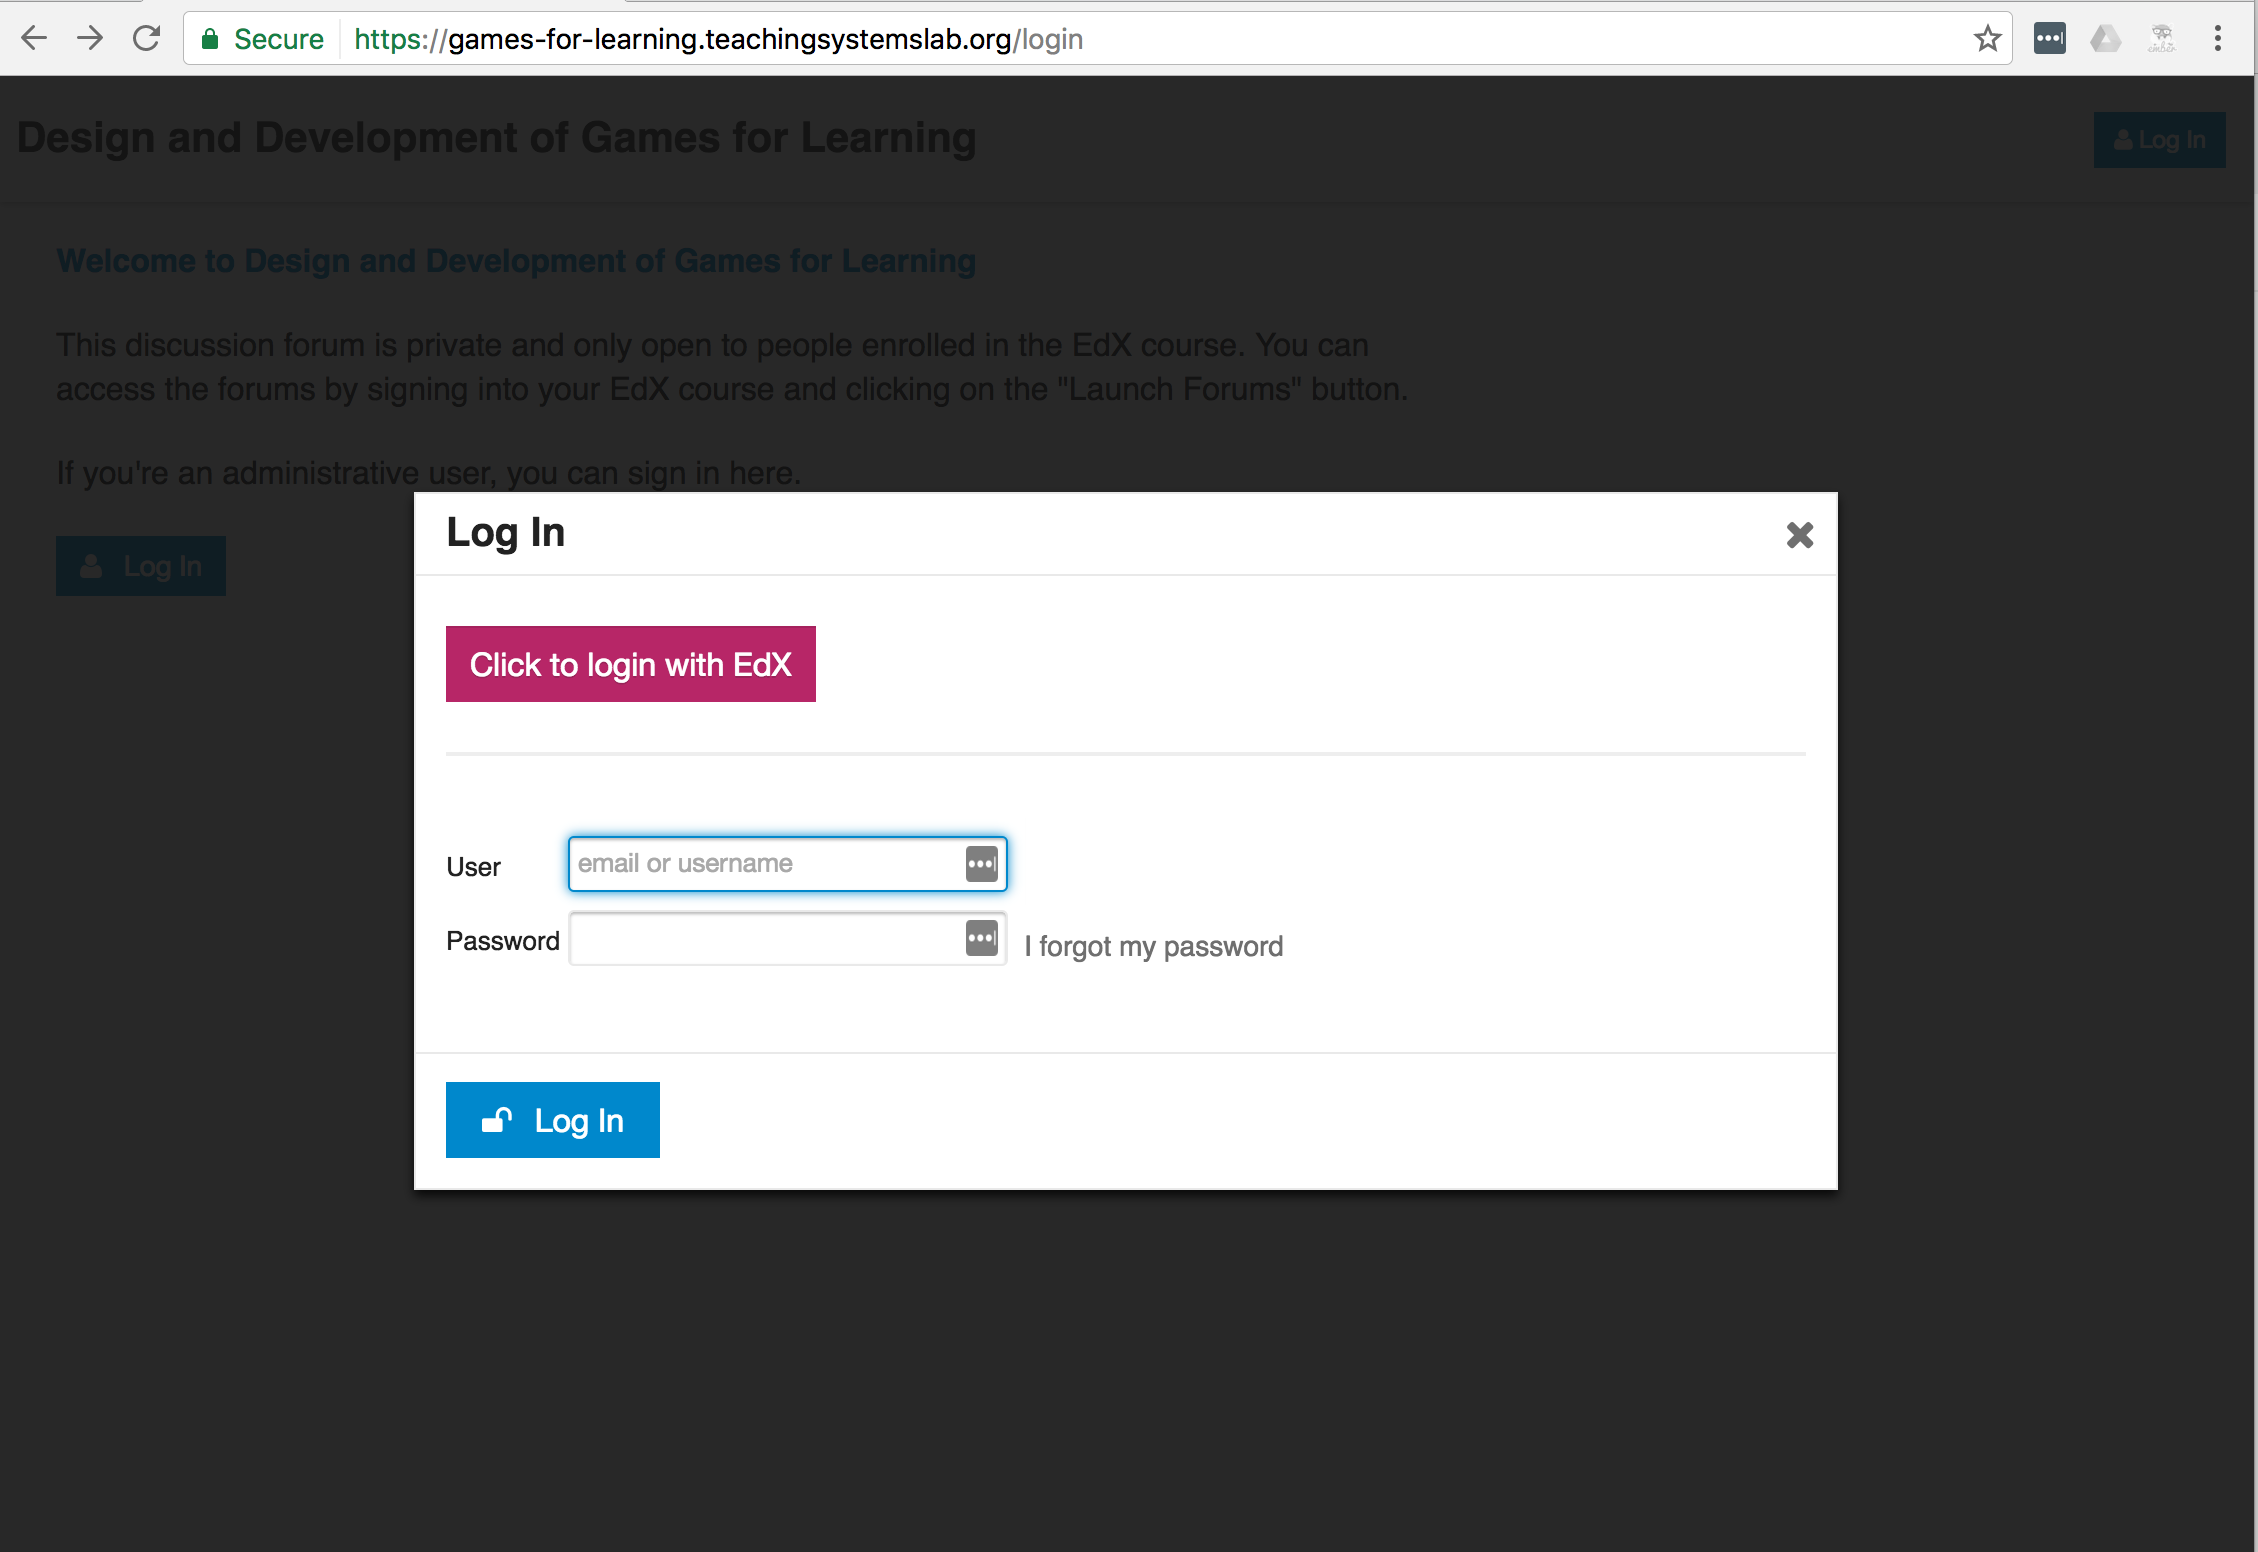Click the browser back navigation icon
Screen dimensions: 2258x1552
(33, 38)
